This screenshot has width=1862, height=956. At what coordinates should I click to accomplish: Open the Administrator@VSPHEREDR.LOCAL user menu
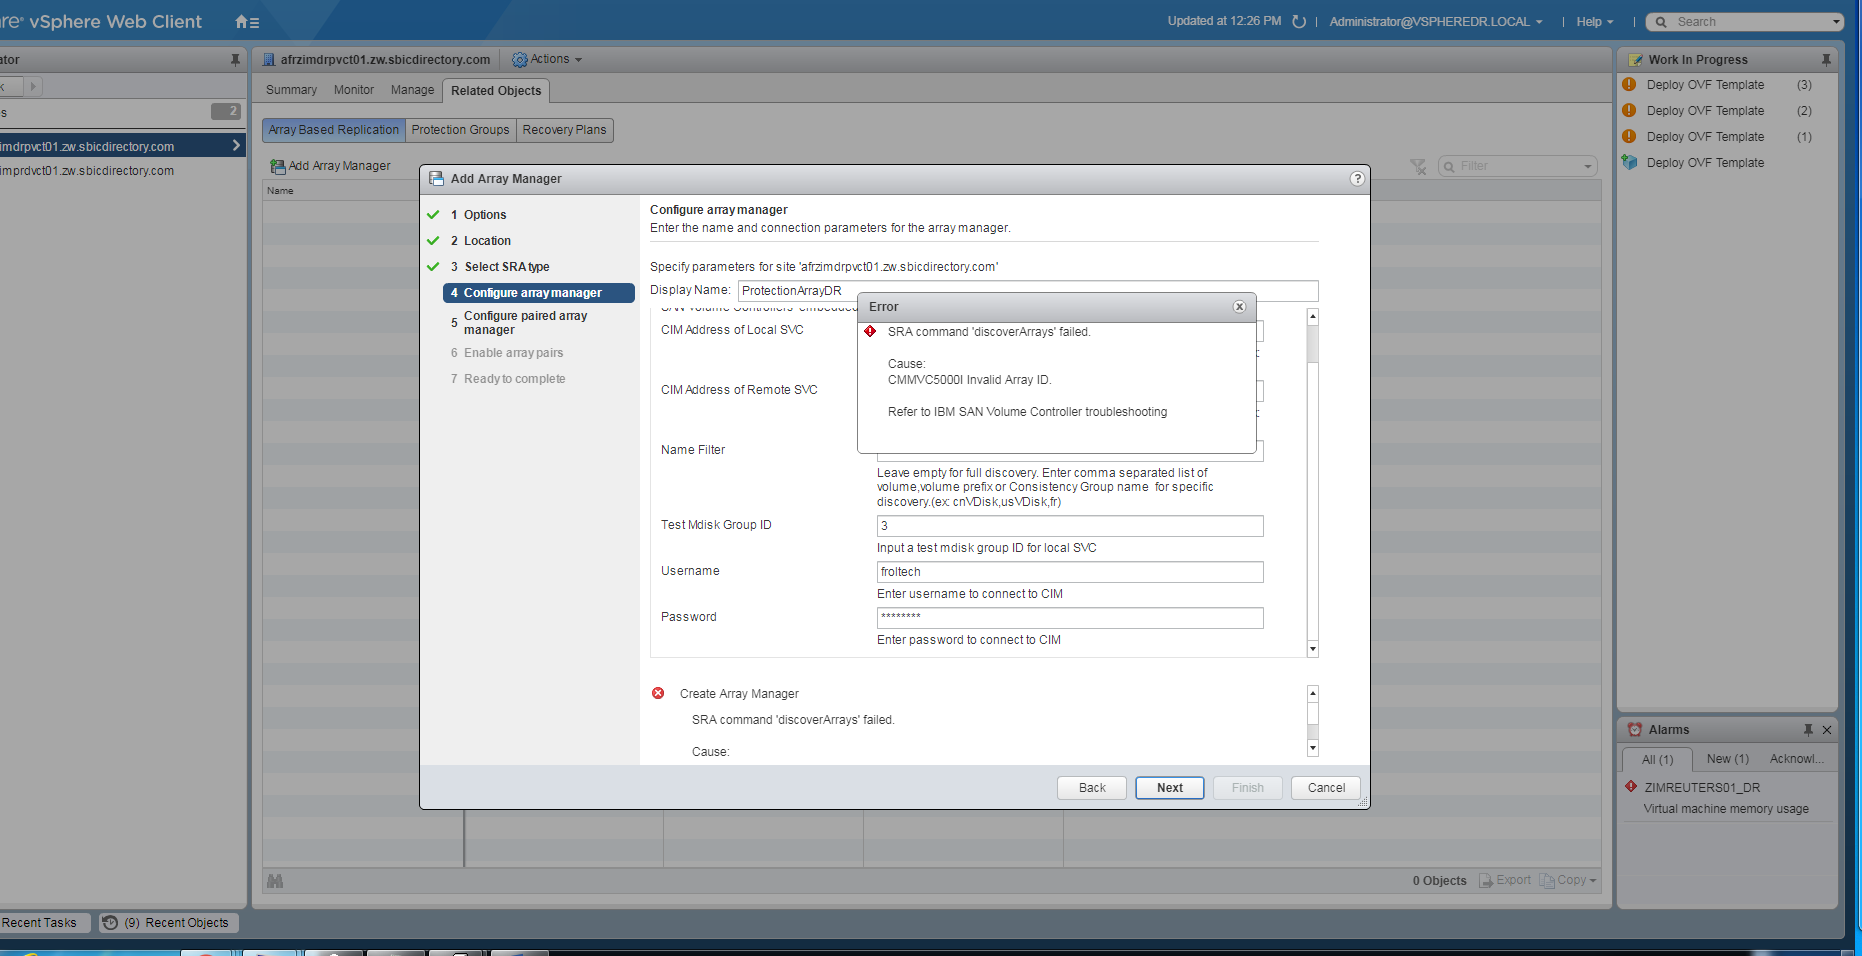pos(1435,22)
